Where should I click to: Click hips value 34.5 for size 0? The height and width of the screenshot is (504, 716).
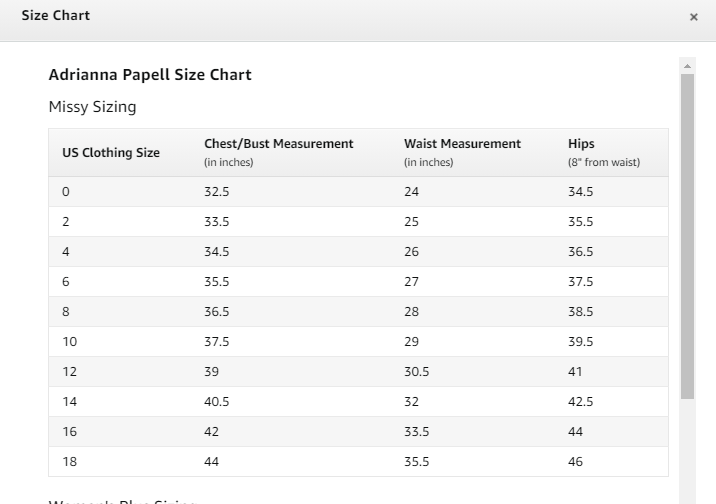click(x=580, y=192)
